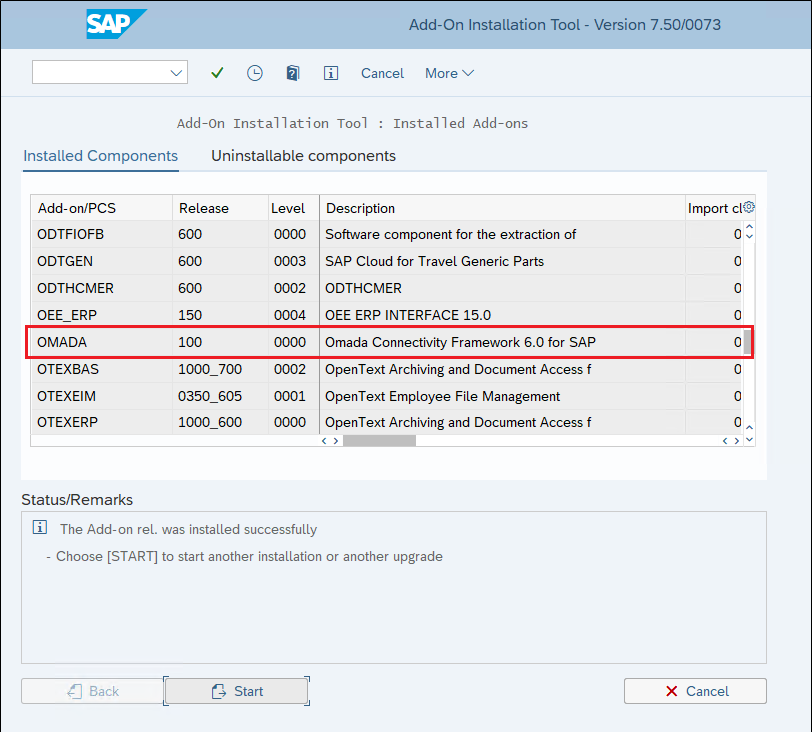Switch to Installed Components tab
The width and height of the screenshot is (812, 732).
pyautogui.click(x=100, y=156)
